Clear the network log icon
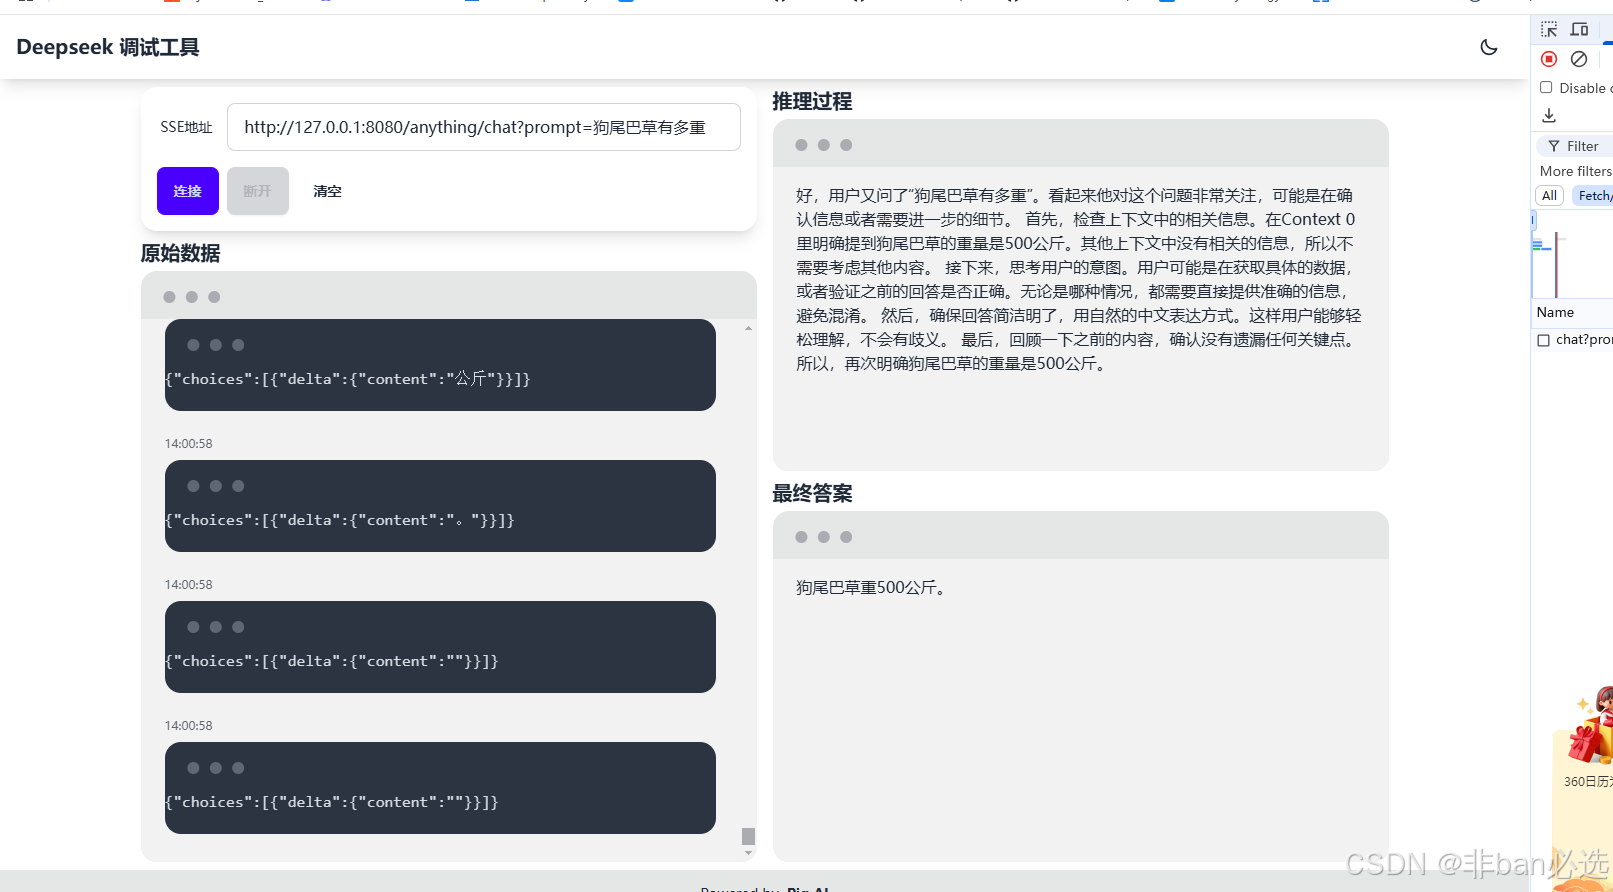Viewport: 1613px width, 892px height. (x=1579, y=59)
